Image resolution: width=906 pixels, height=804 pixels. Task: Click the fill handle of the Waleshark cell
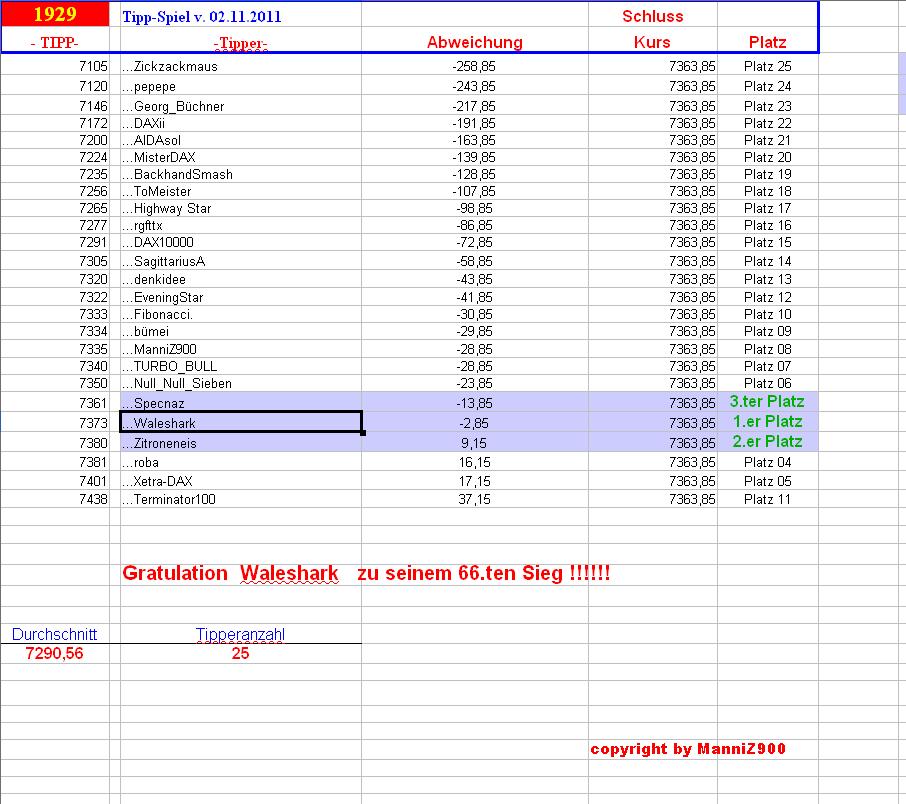[x=362, y=432]
